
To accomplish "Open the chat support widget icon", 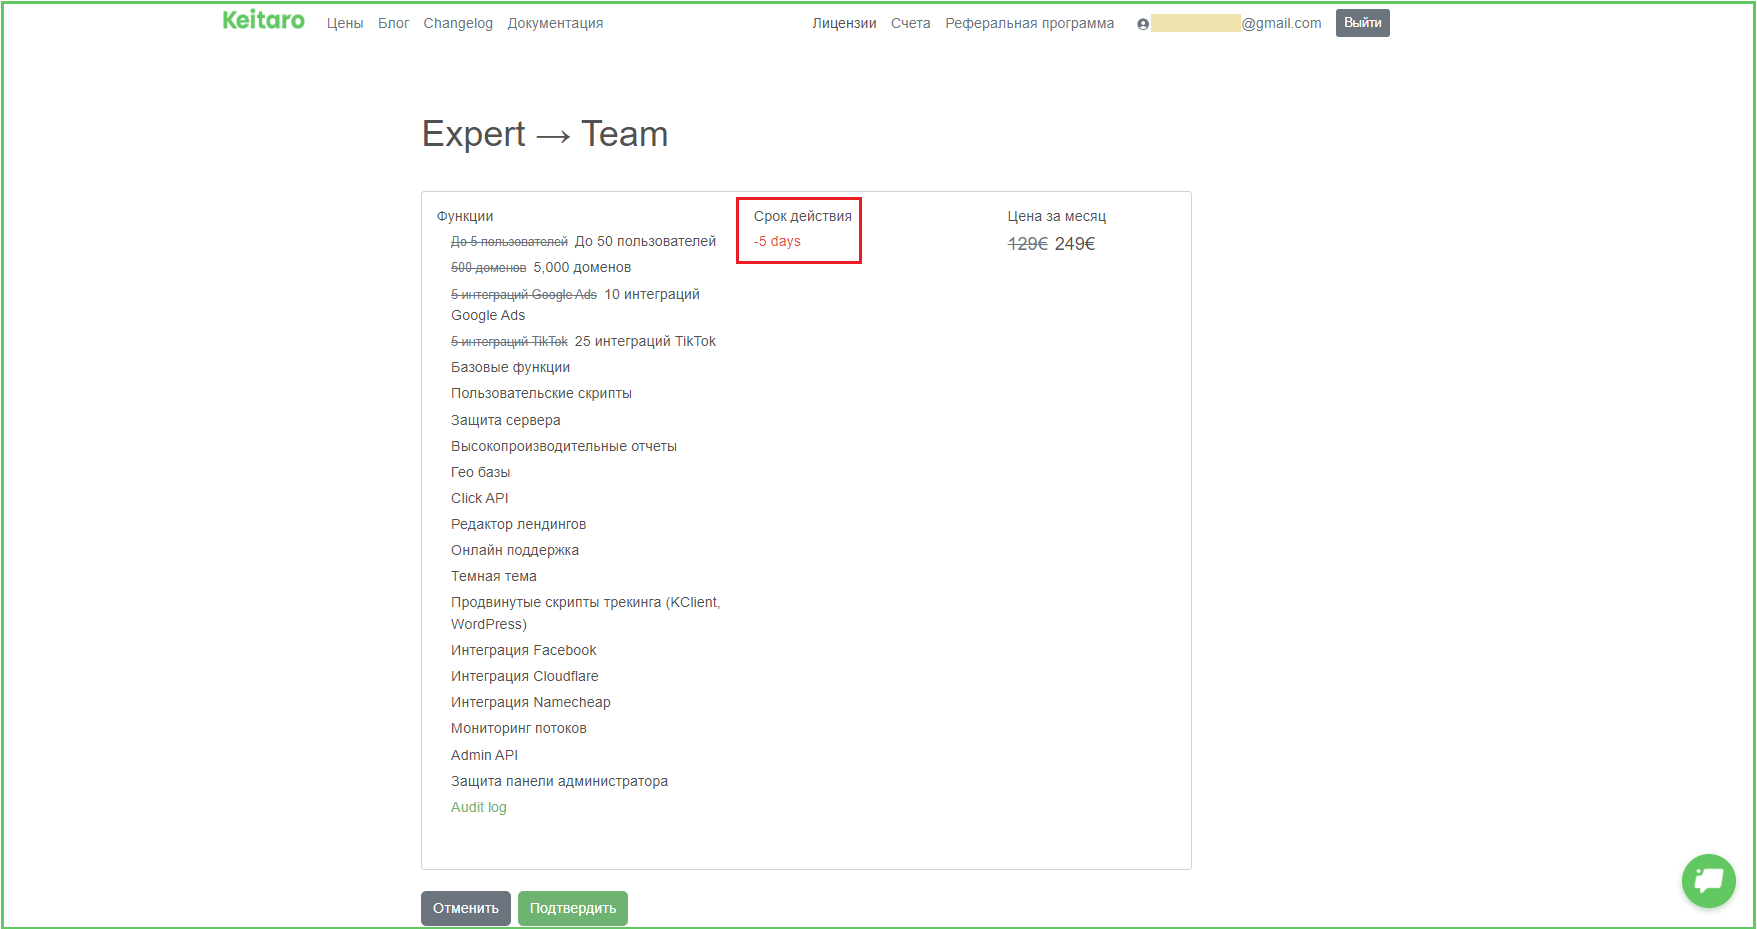I will coord(1708,881).
